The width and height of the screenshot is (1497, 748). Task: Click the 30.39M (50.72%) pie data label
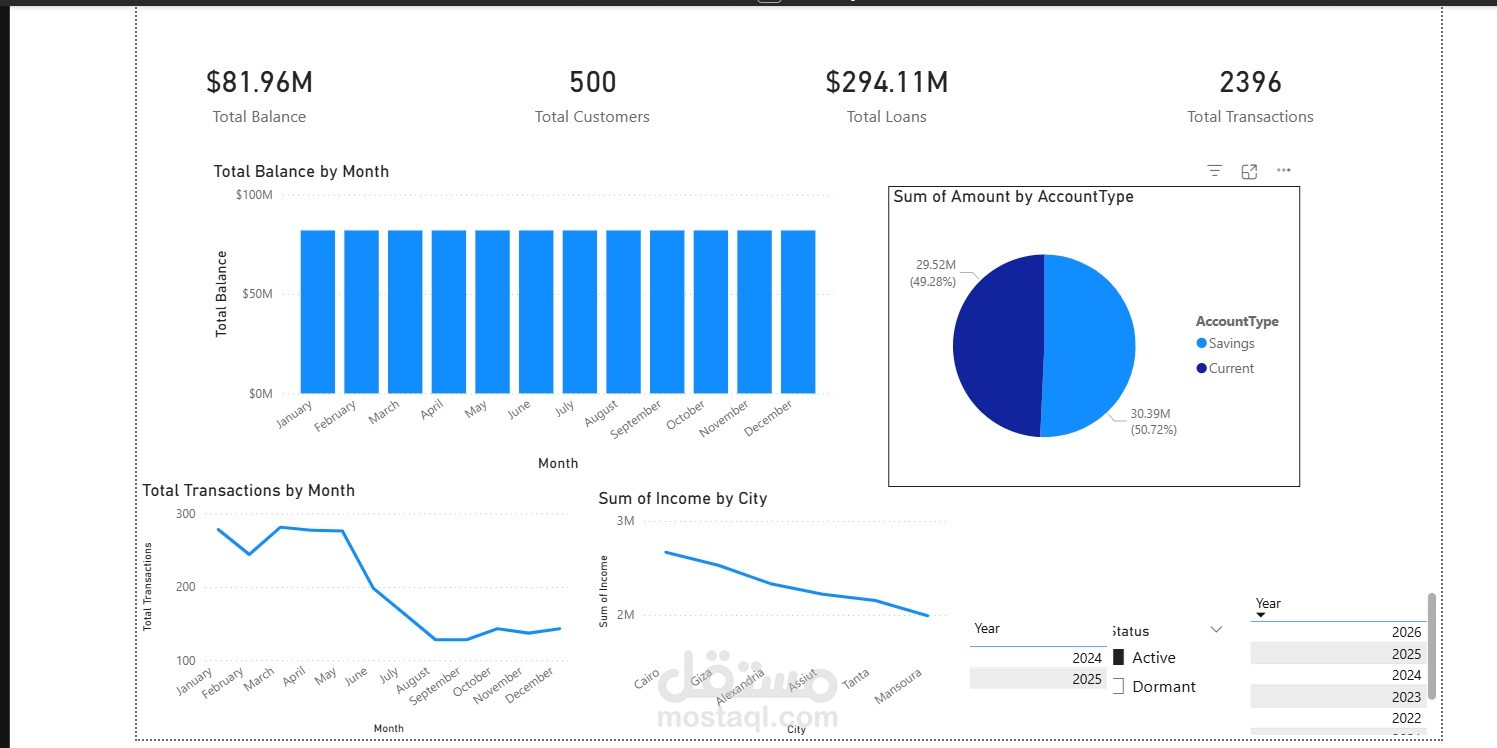tap(1153, 421)
